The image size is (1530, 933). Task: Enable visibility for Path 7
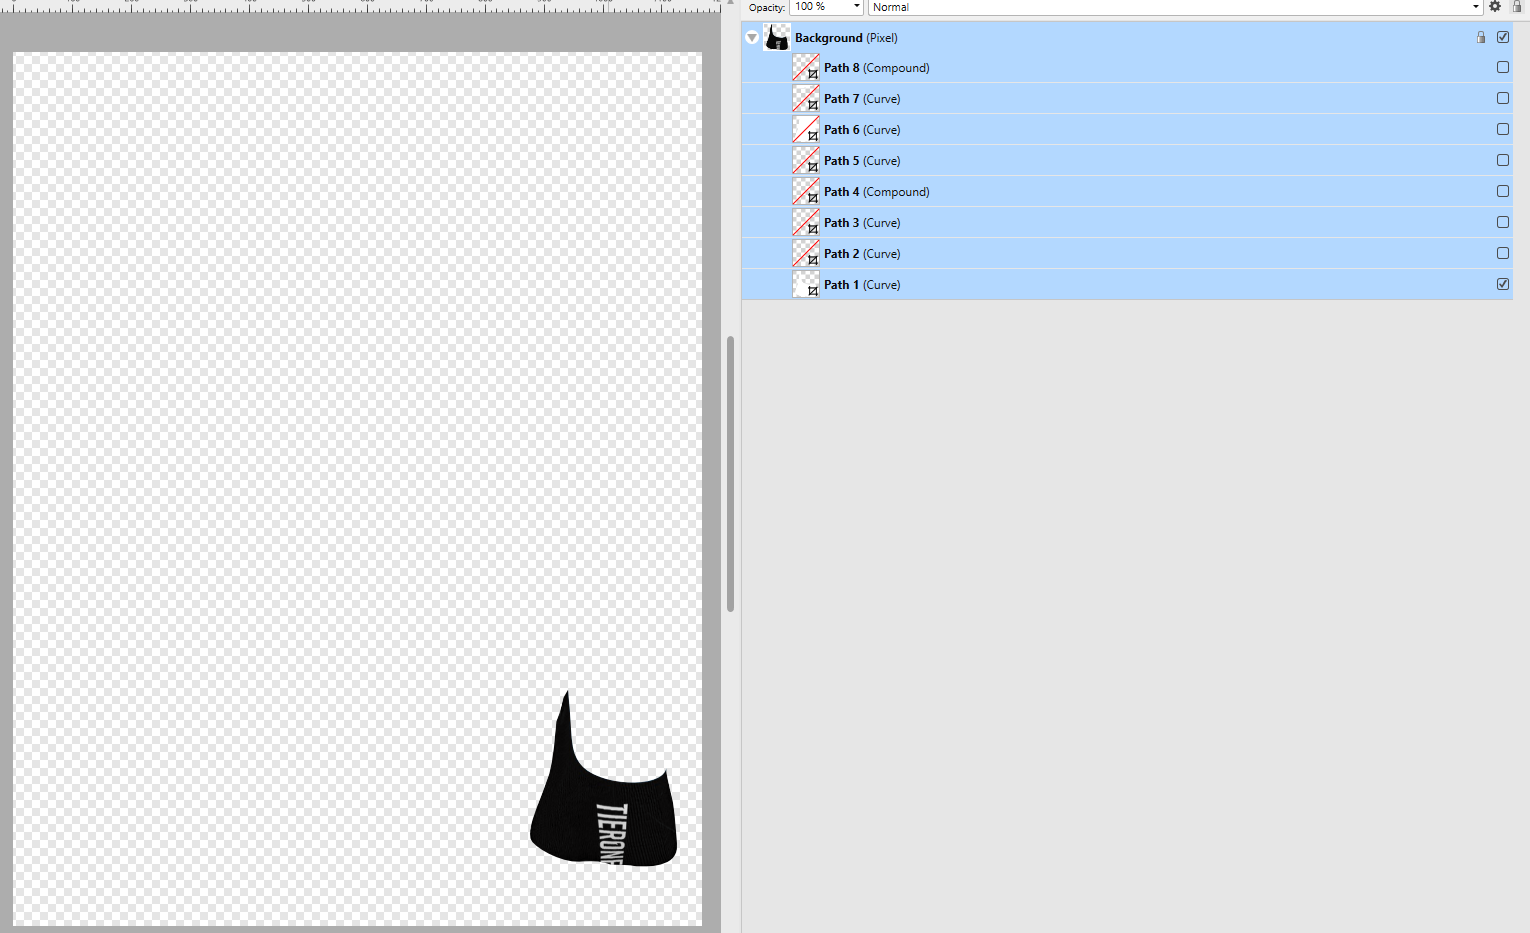click(x=1503, y=98)
